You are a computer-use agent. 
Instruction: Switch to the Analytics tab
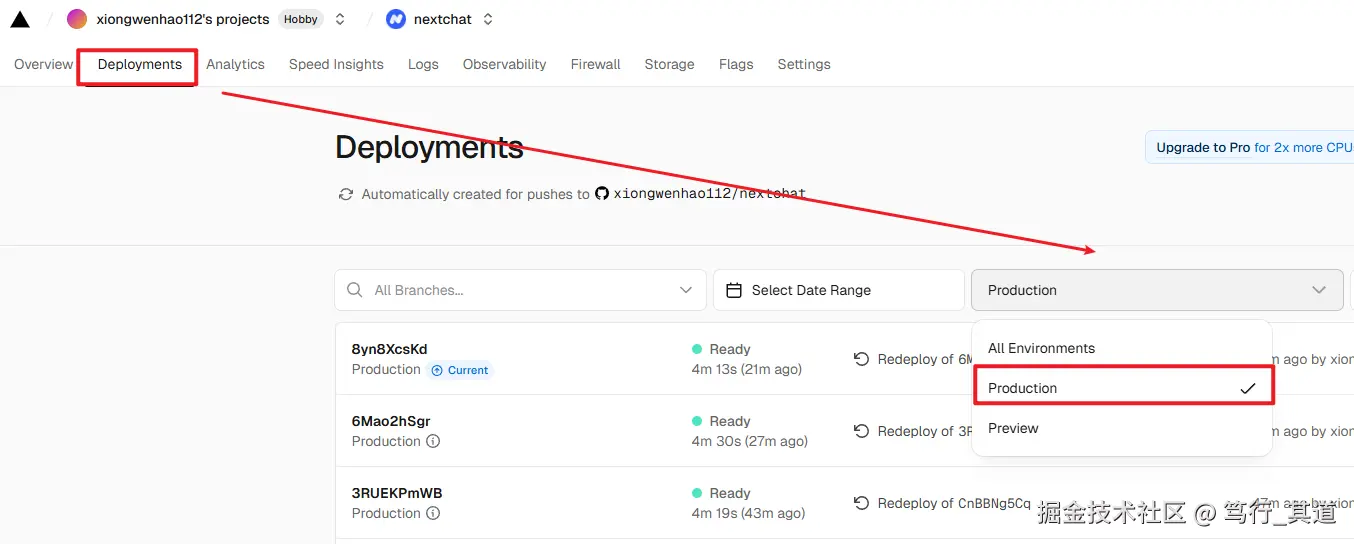(235, 64)
